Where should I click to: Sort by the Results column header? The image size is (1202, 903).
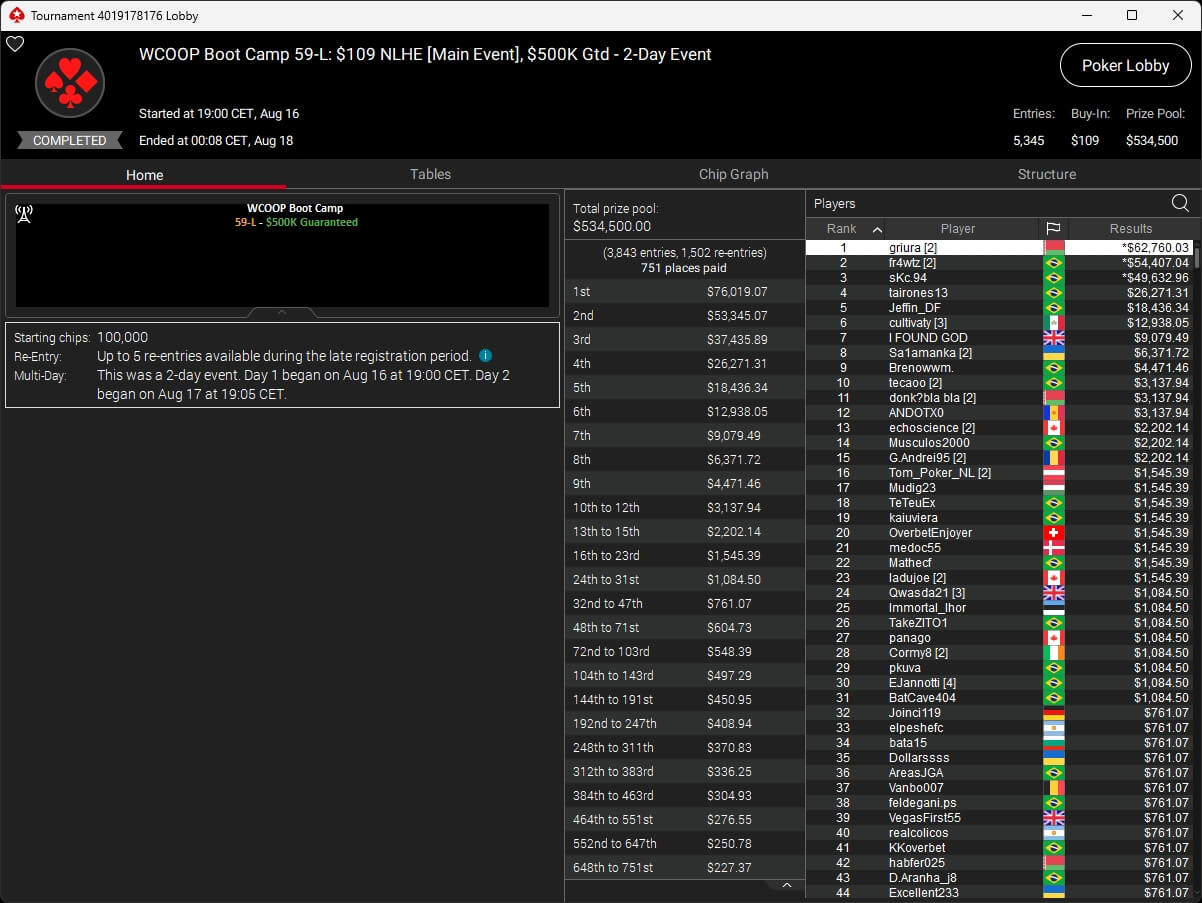pos(1131,229)
